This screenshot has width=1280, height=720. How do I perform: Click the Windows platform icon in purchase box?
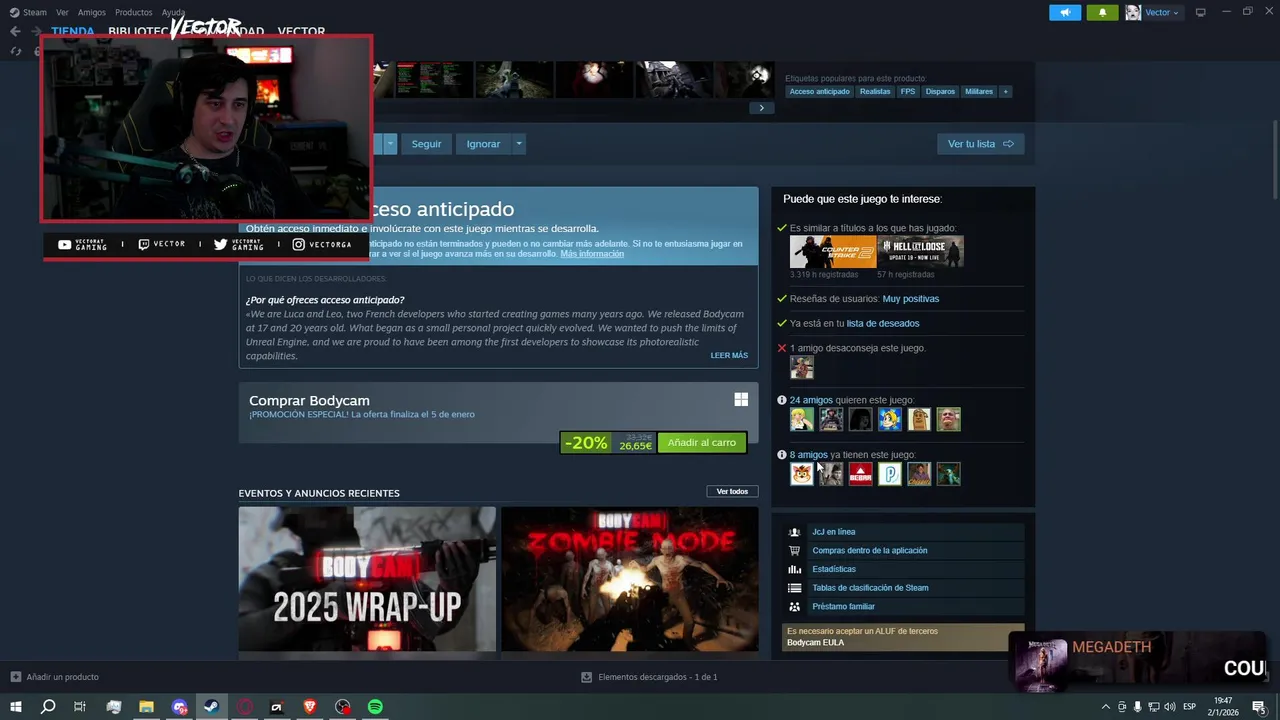point(741,400)
